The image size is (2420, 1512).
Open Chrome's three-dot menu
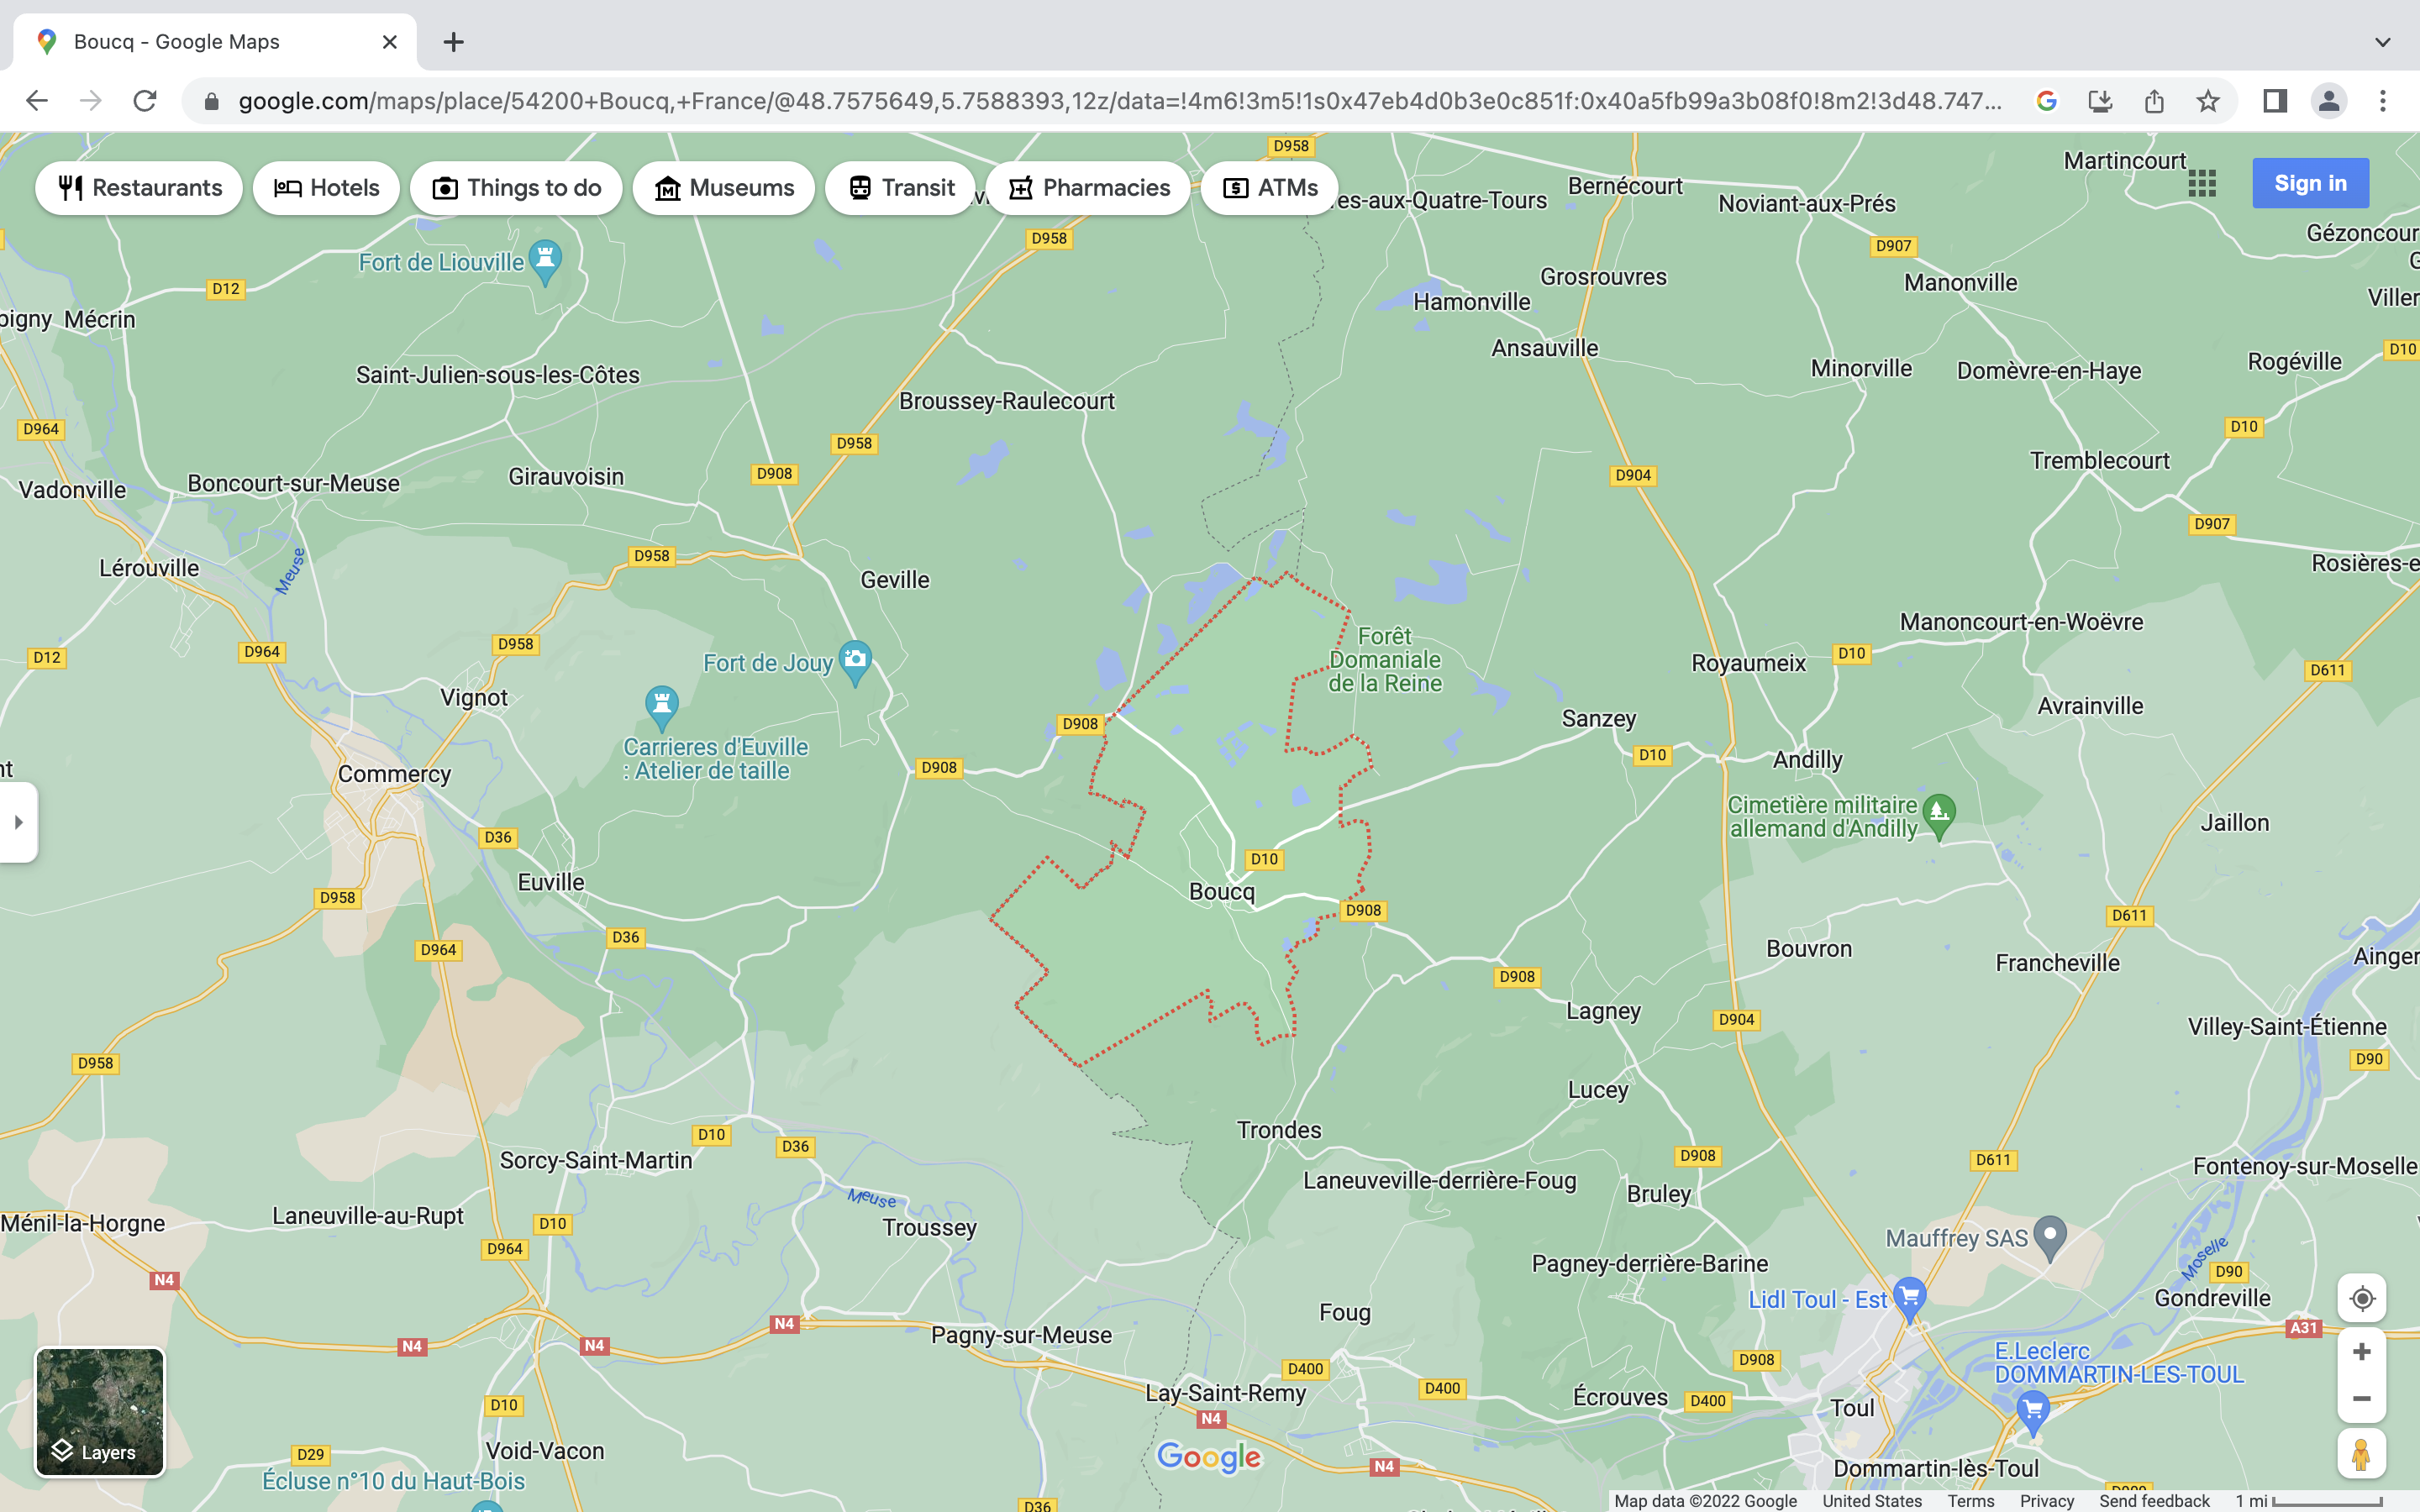(2383, 101)
